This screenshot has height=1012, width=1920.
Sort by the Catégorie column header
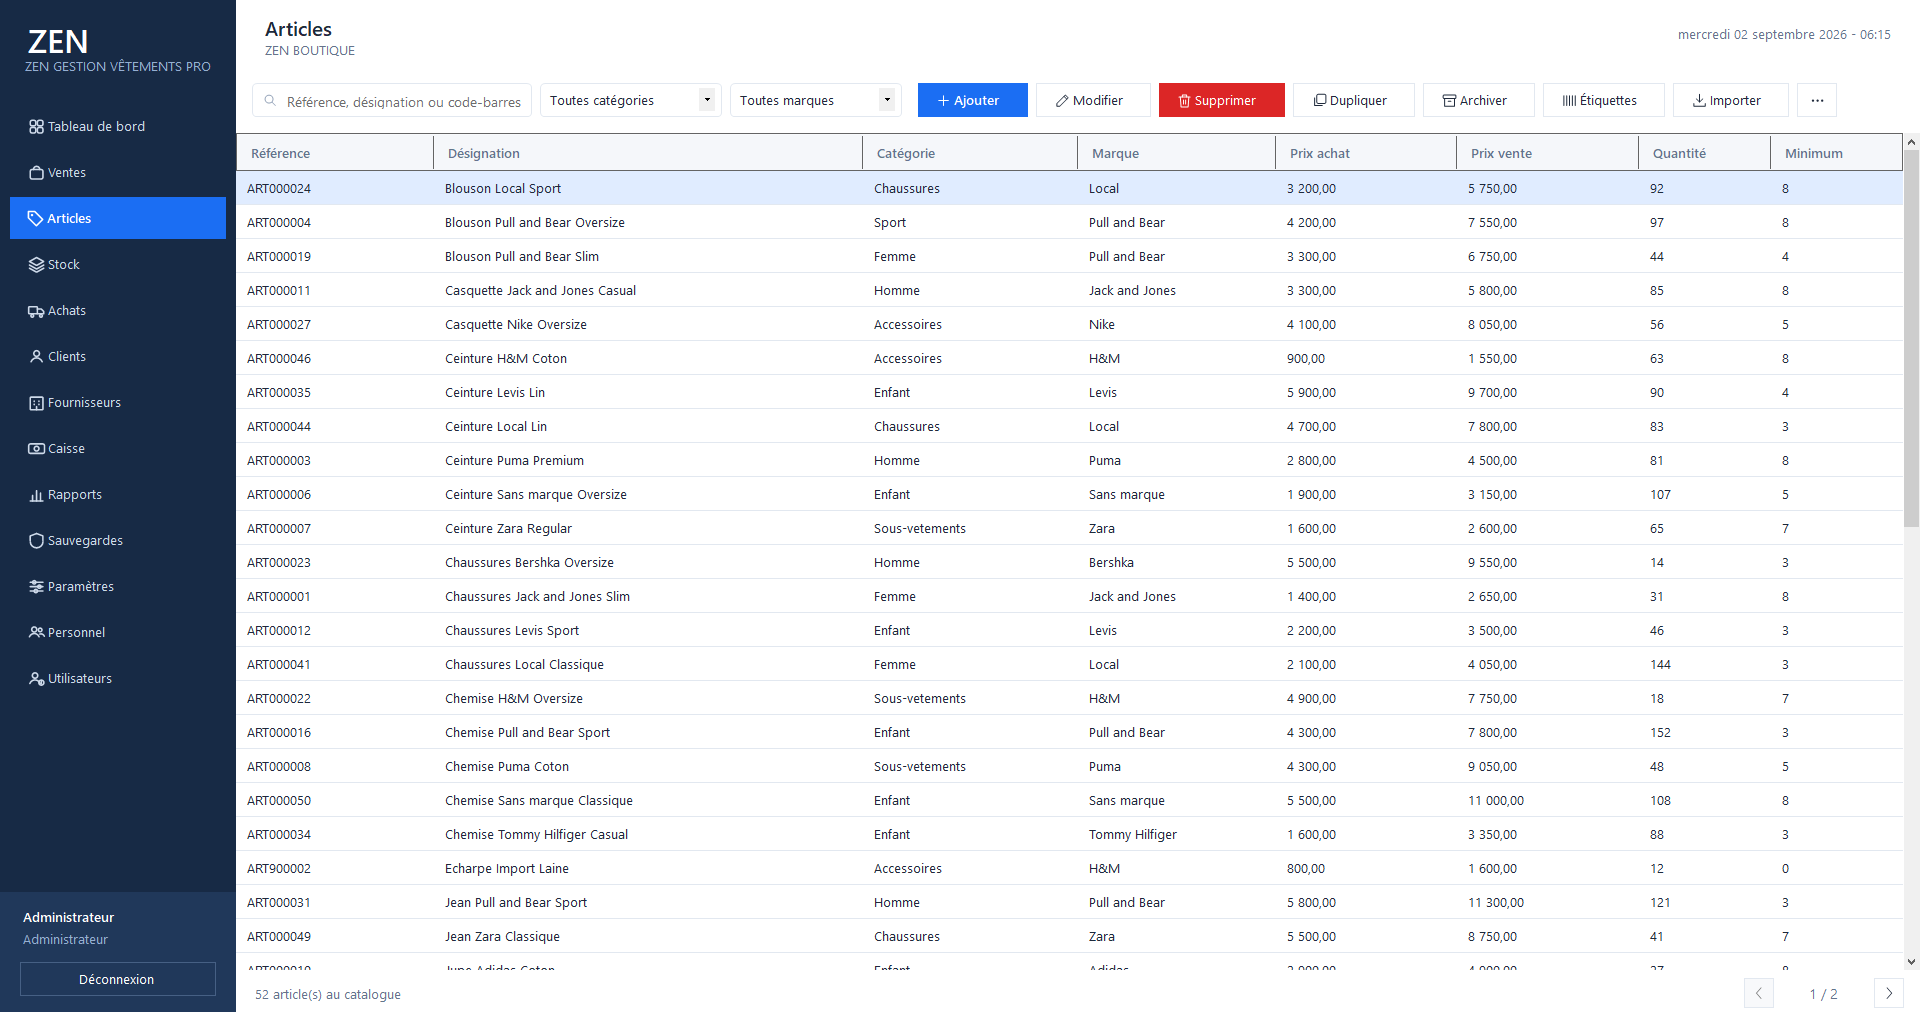970,153
